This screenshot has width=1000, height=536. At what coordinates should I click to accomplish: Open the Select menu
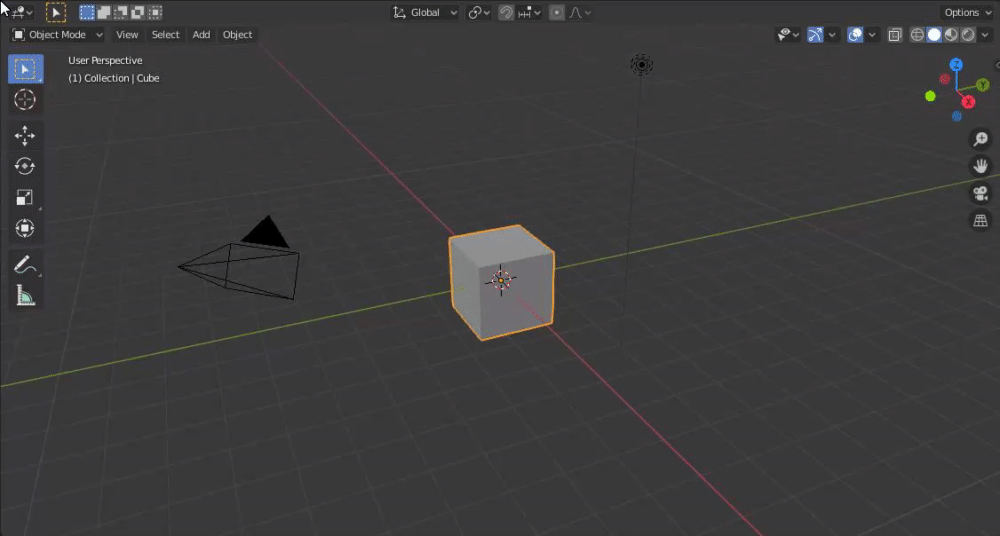click(x=165, y=34)
